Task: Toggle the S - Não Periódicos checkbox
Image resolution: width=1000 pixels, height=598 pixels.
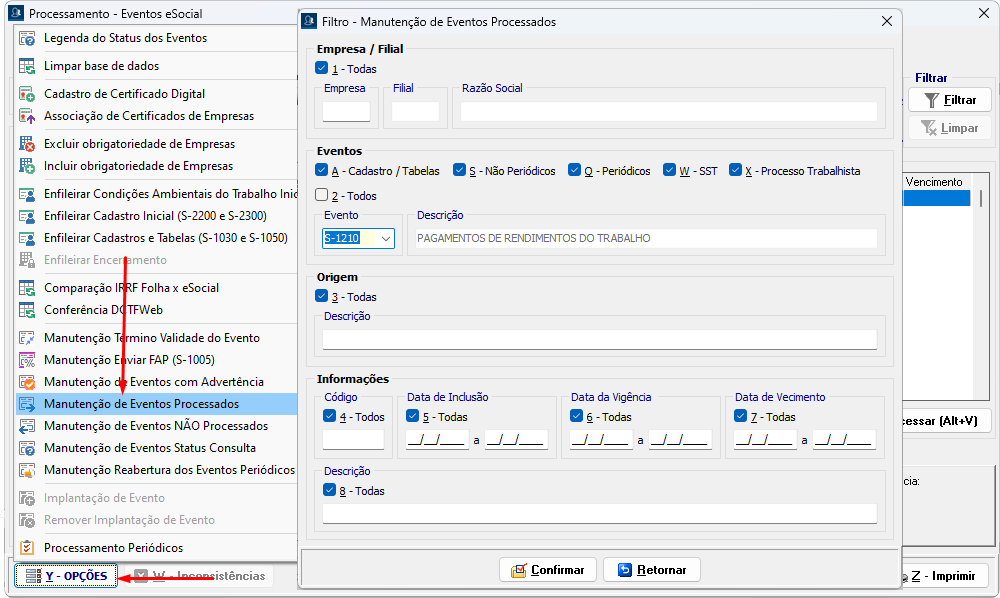Action: (x=459, y=171)
